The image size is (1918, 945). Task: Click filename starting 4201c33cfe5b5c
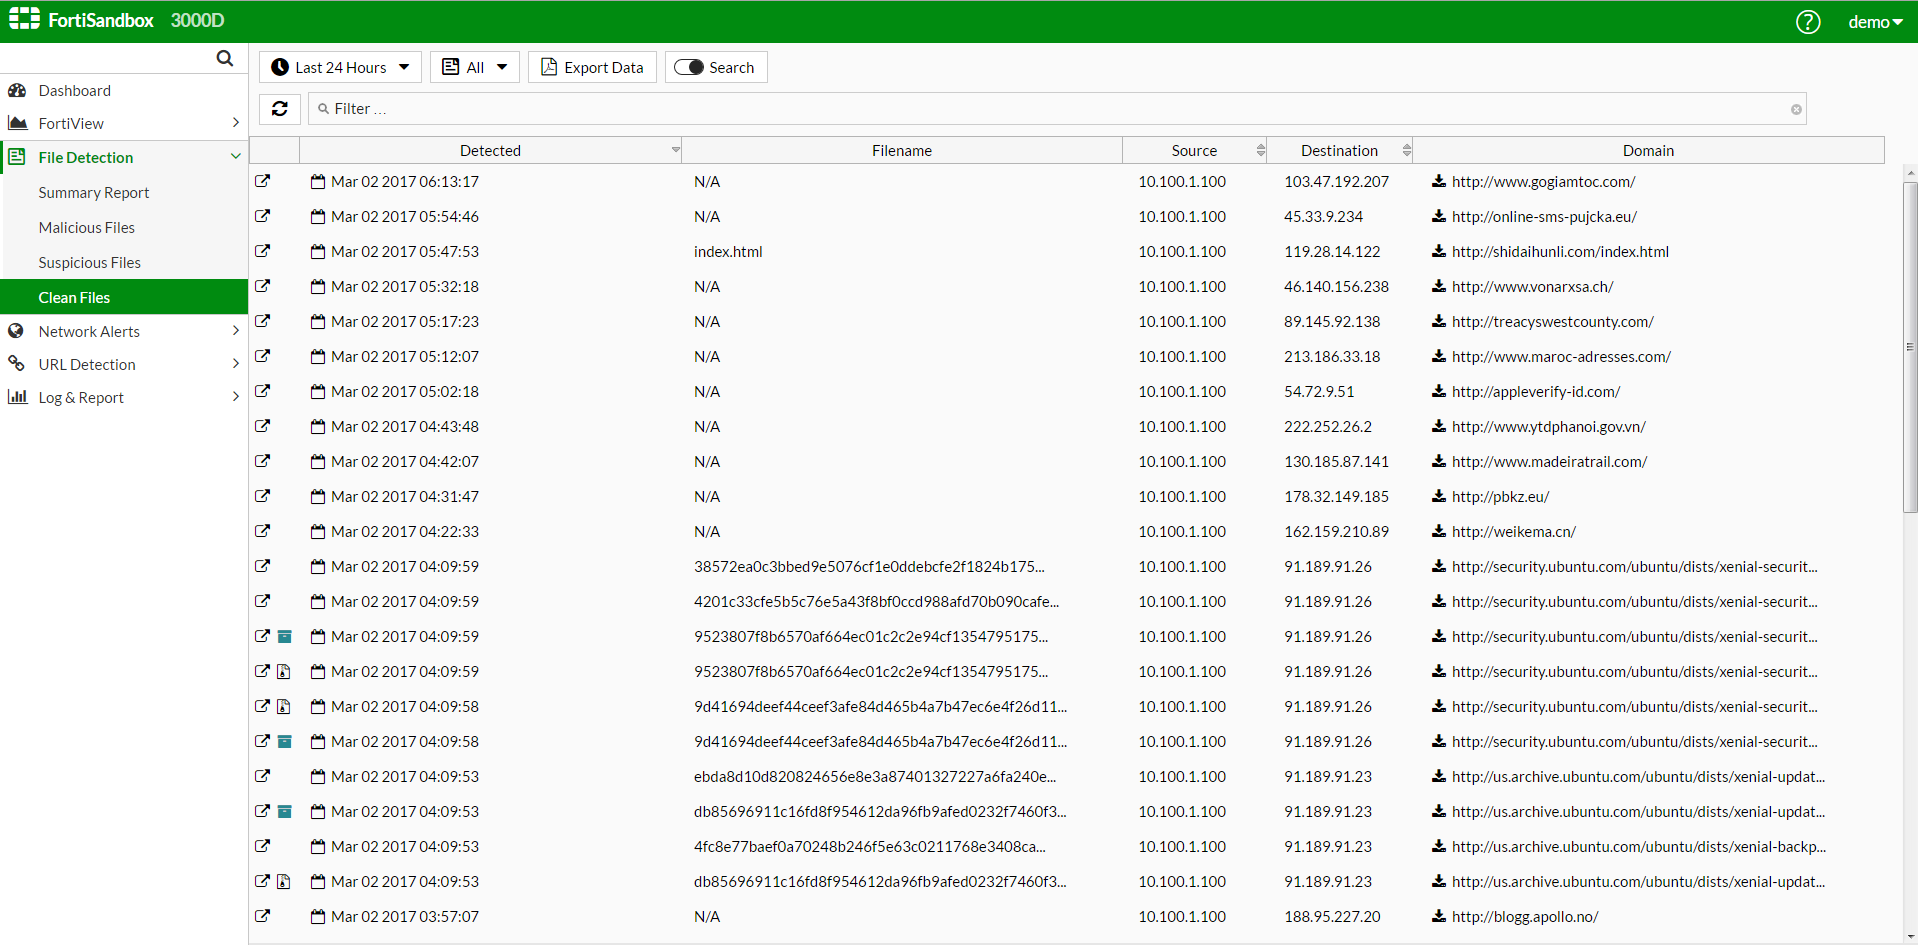(876, 601)
